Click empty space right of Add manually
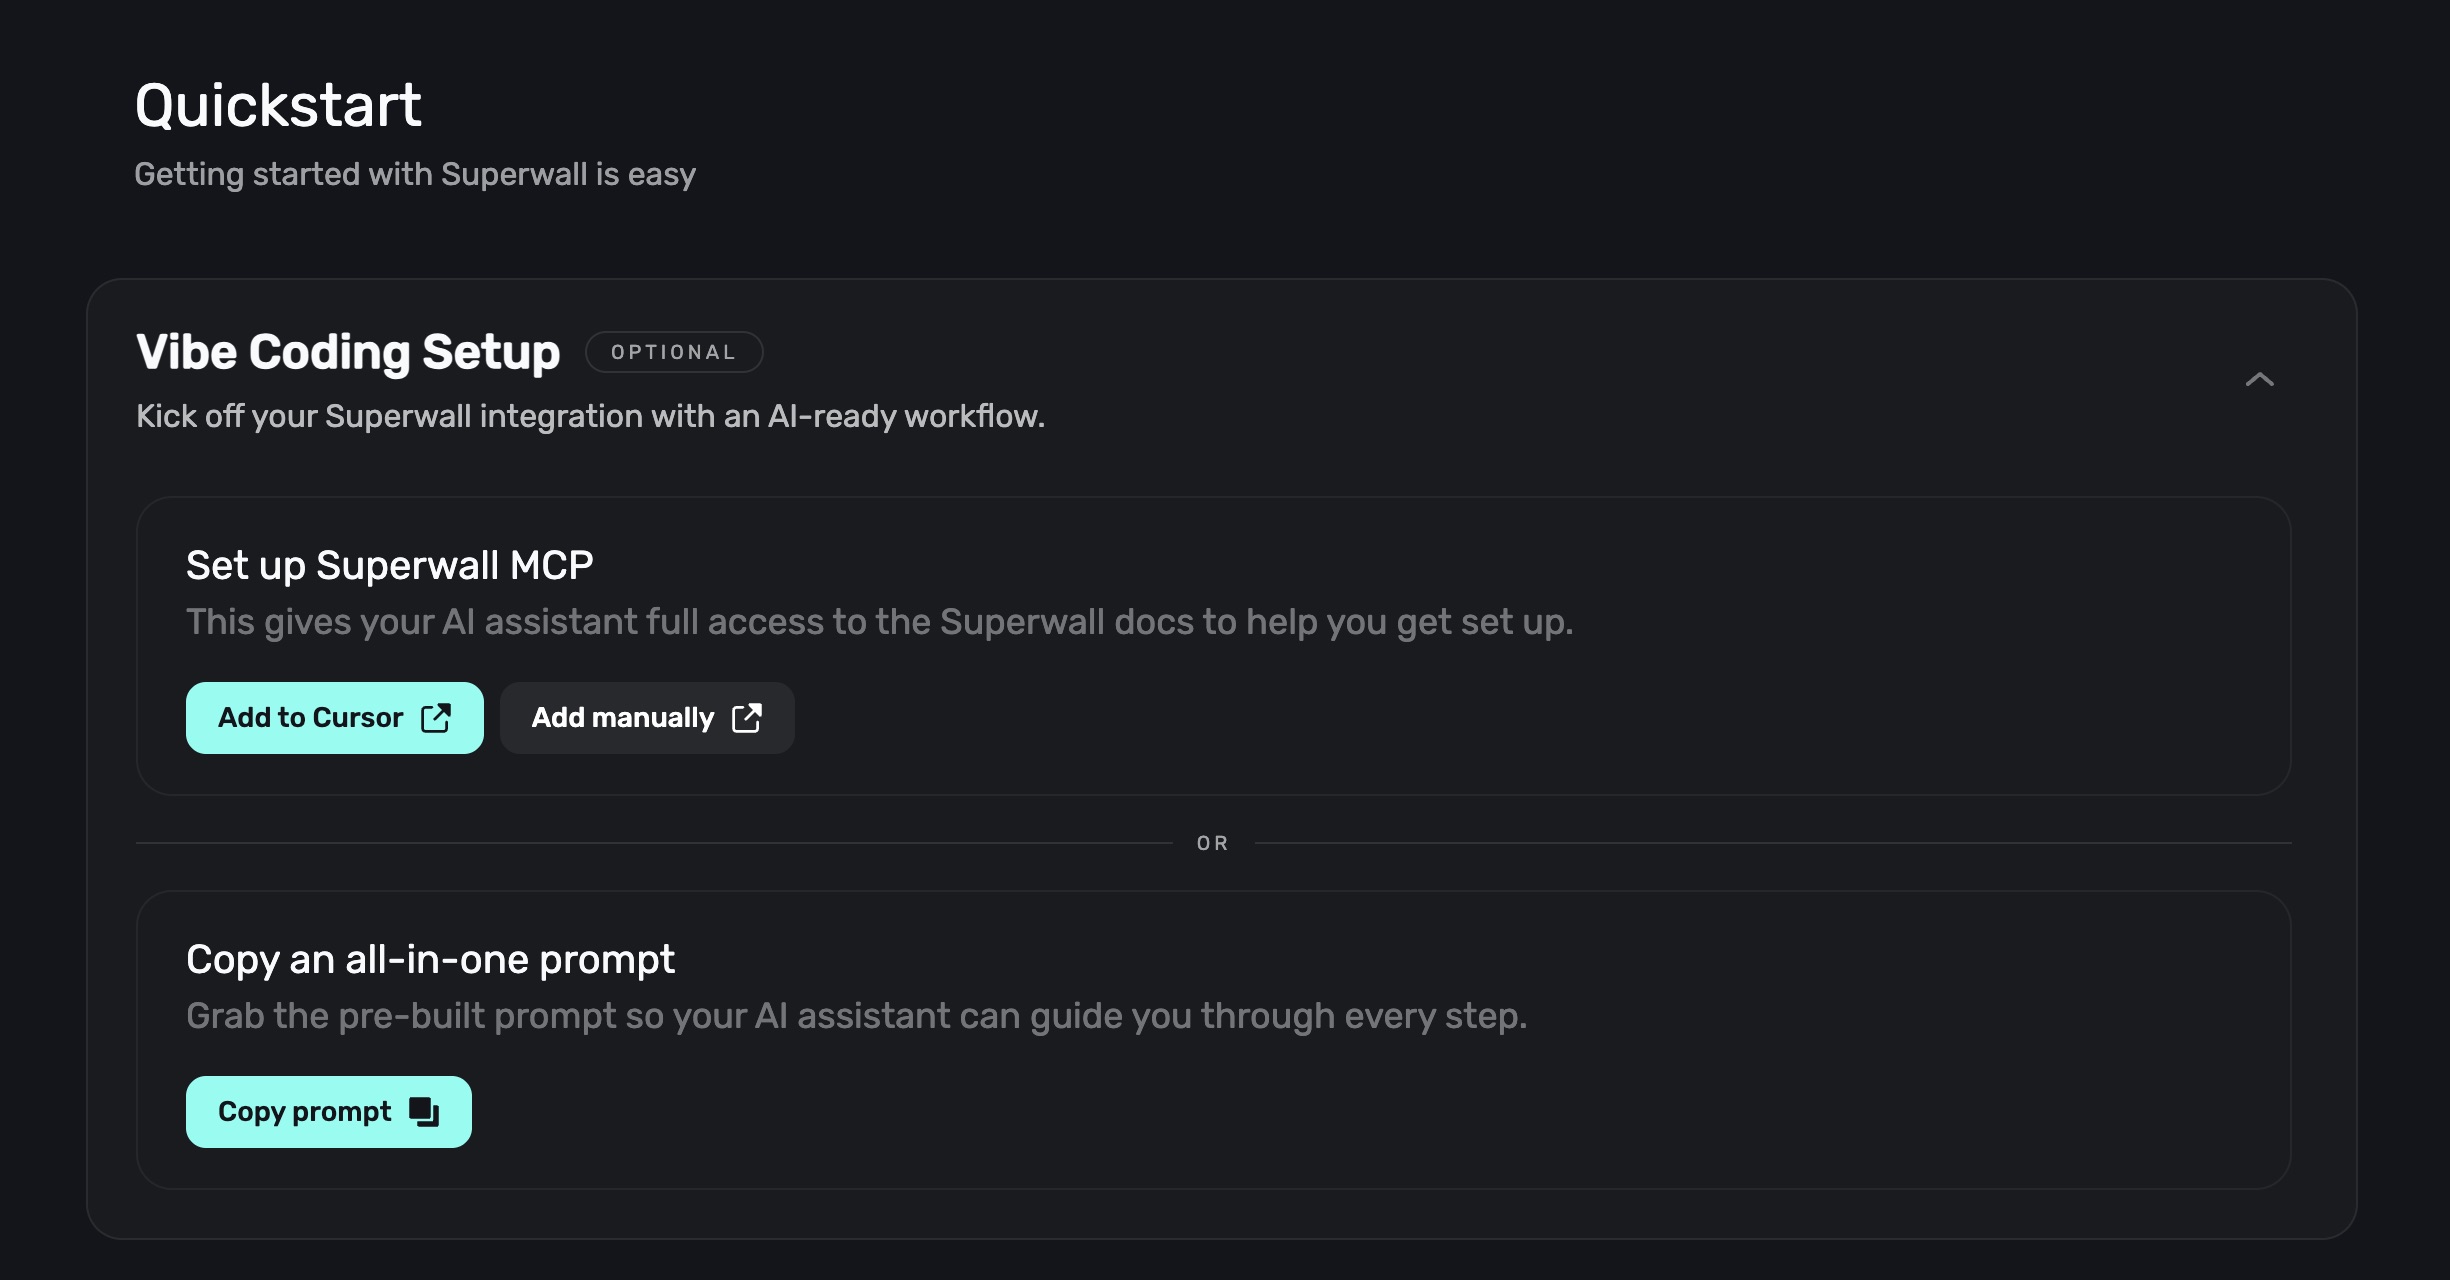This screenshot has width=2450, height=1280. click(x=1400, y=718)
